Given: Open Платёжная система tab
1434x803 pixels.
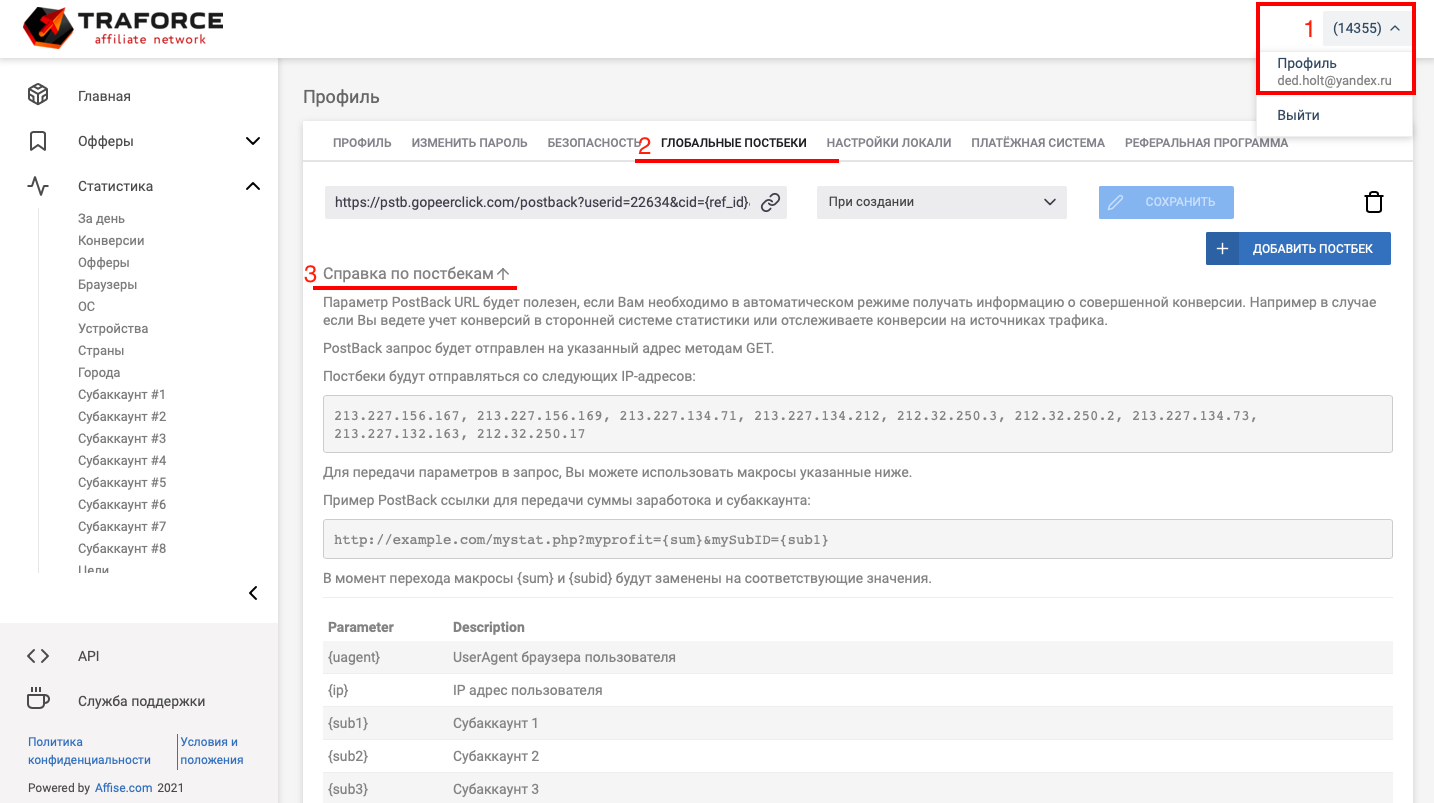Looking at the screenshot, I should pyautogui.click(x=1038, y=143).
